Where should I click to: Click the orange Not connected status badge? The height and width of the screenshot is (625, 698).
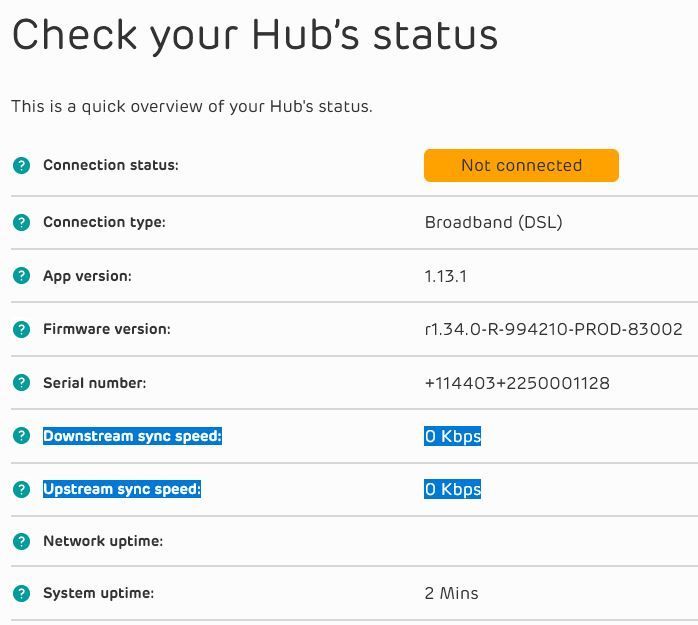[521, 165]
